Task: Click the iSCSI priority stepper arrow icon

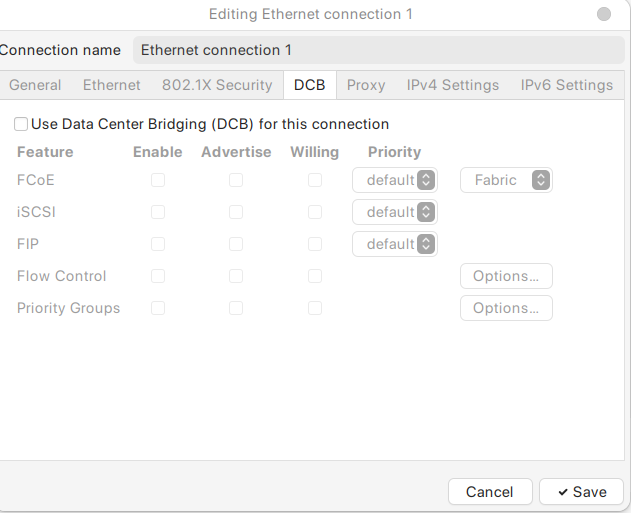Action: (x=426, y=212)
